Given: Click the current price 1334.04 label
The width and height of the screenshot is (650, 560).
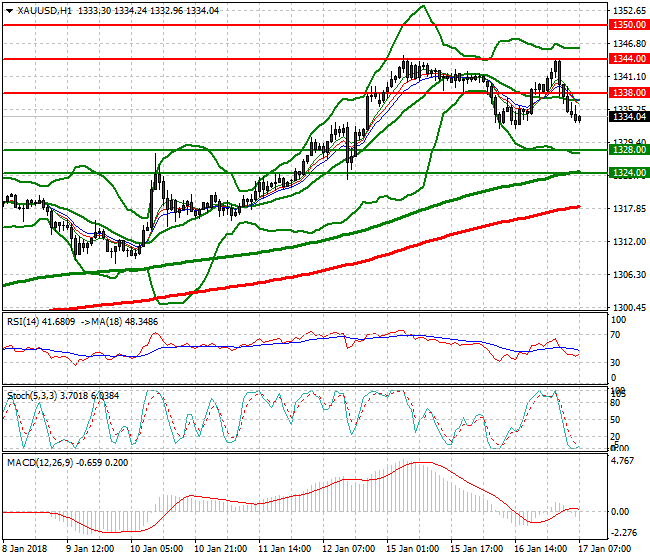Looking at the screenshot, I should pyautogui.click(x=629, y=117).
